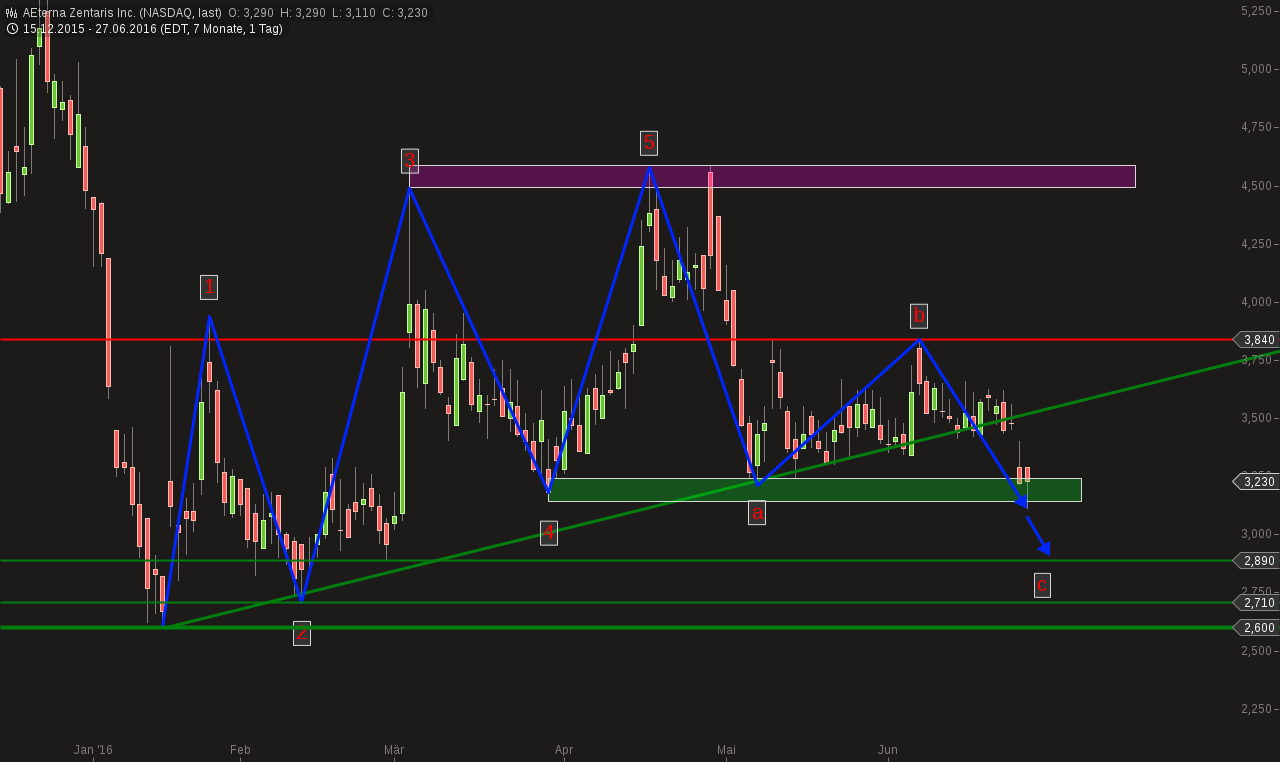Select the projected wave label c
This screenshot has width=1280, height=762.
pos(1042,585)
